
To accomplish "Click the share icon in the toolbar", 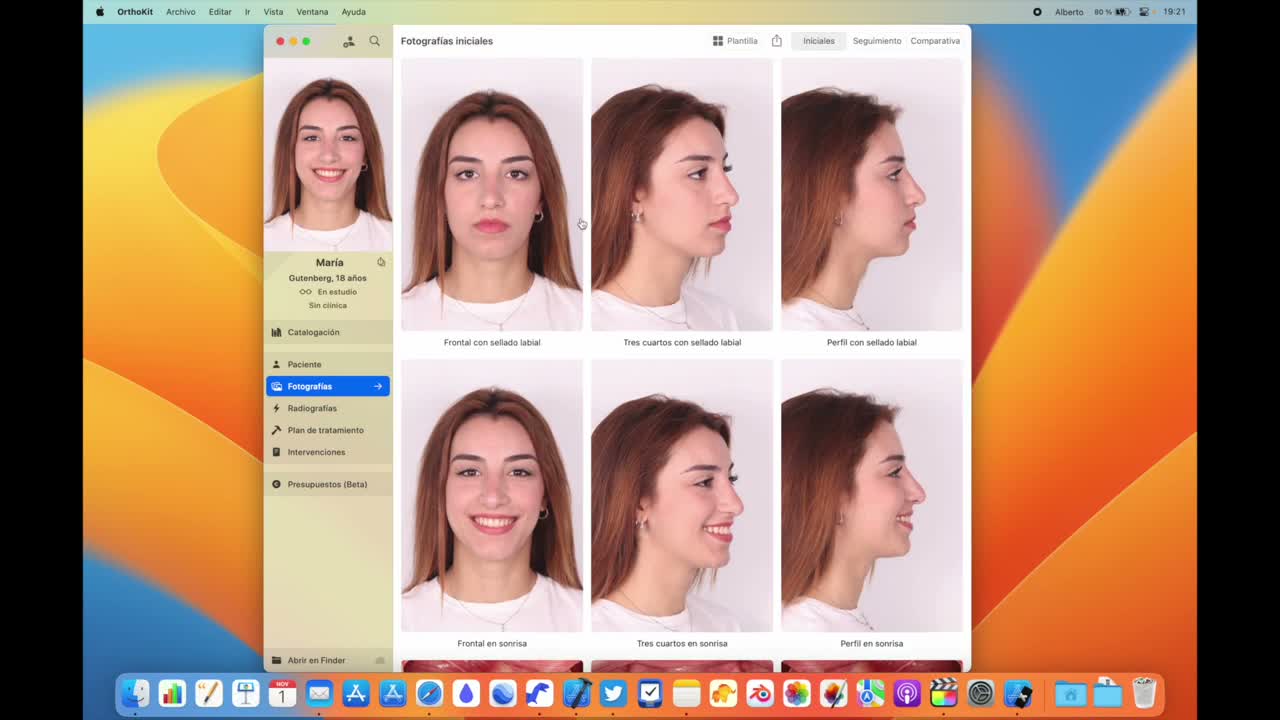I will (x=776, y=41).
